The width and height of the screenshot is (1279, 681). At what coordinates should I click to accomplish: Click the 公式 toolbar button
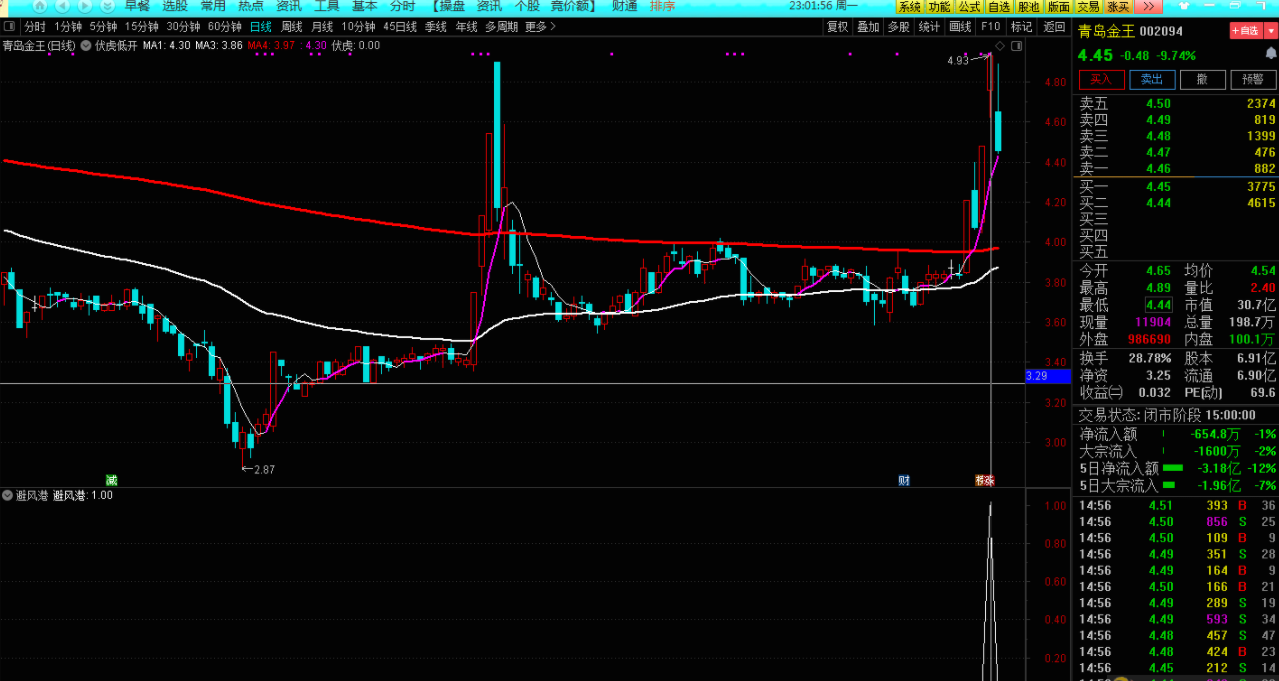click(x=969, y=6)
